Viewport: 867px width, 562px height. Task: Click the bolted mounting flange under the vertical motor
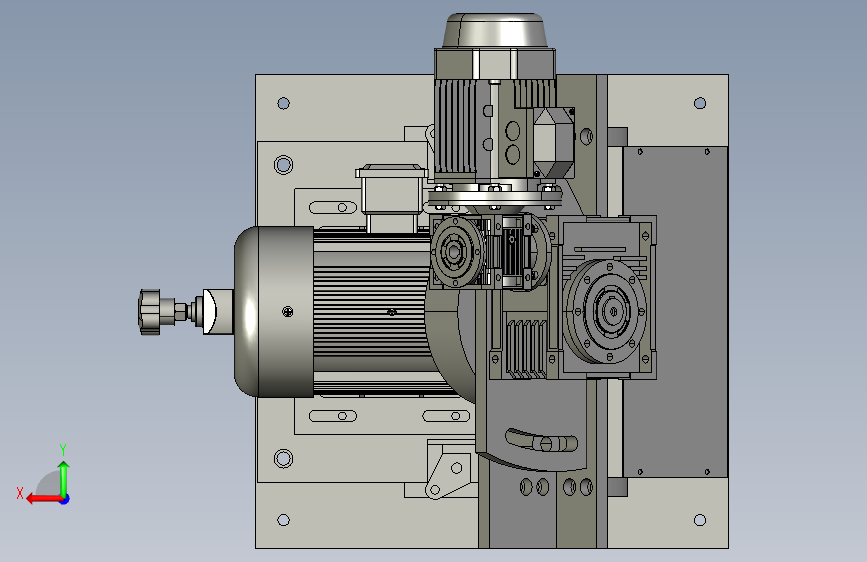tap(494, 195)
